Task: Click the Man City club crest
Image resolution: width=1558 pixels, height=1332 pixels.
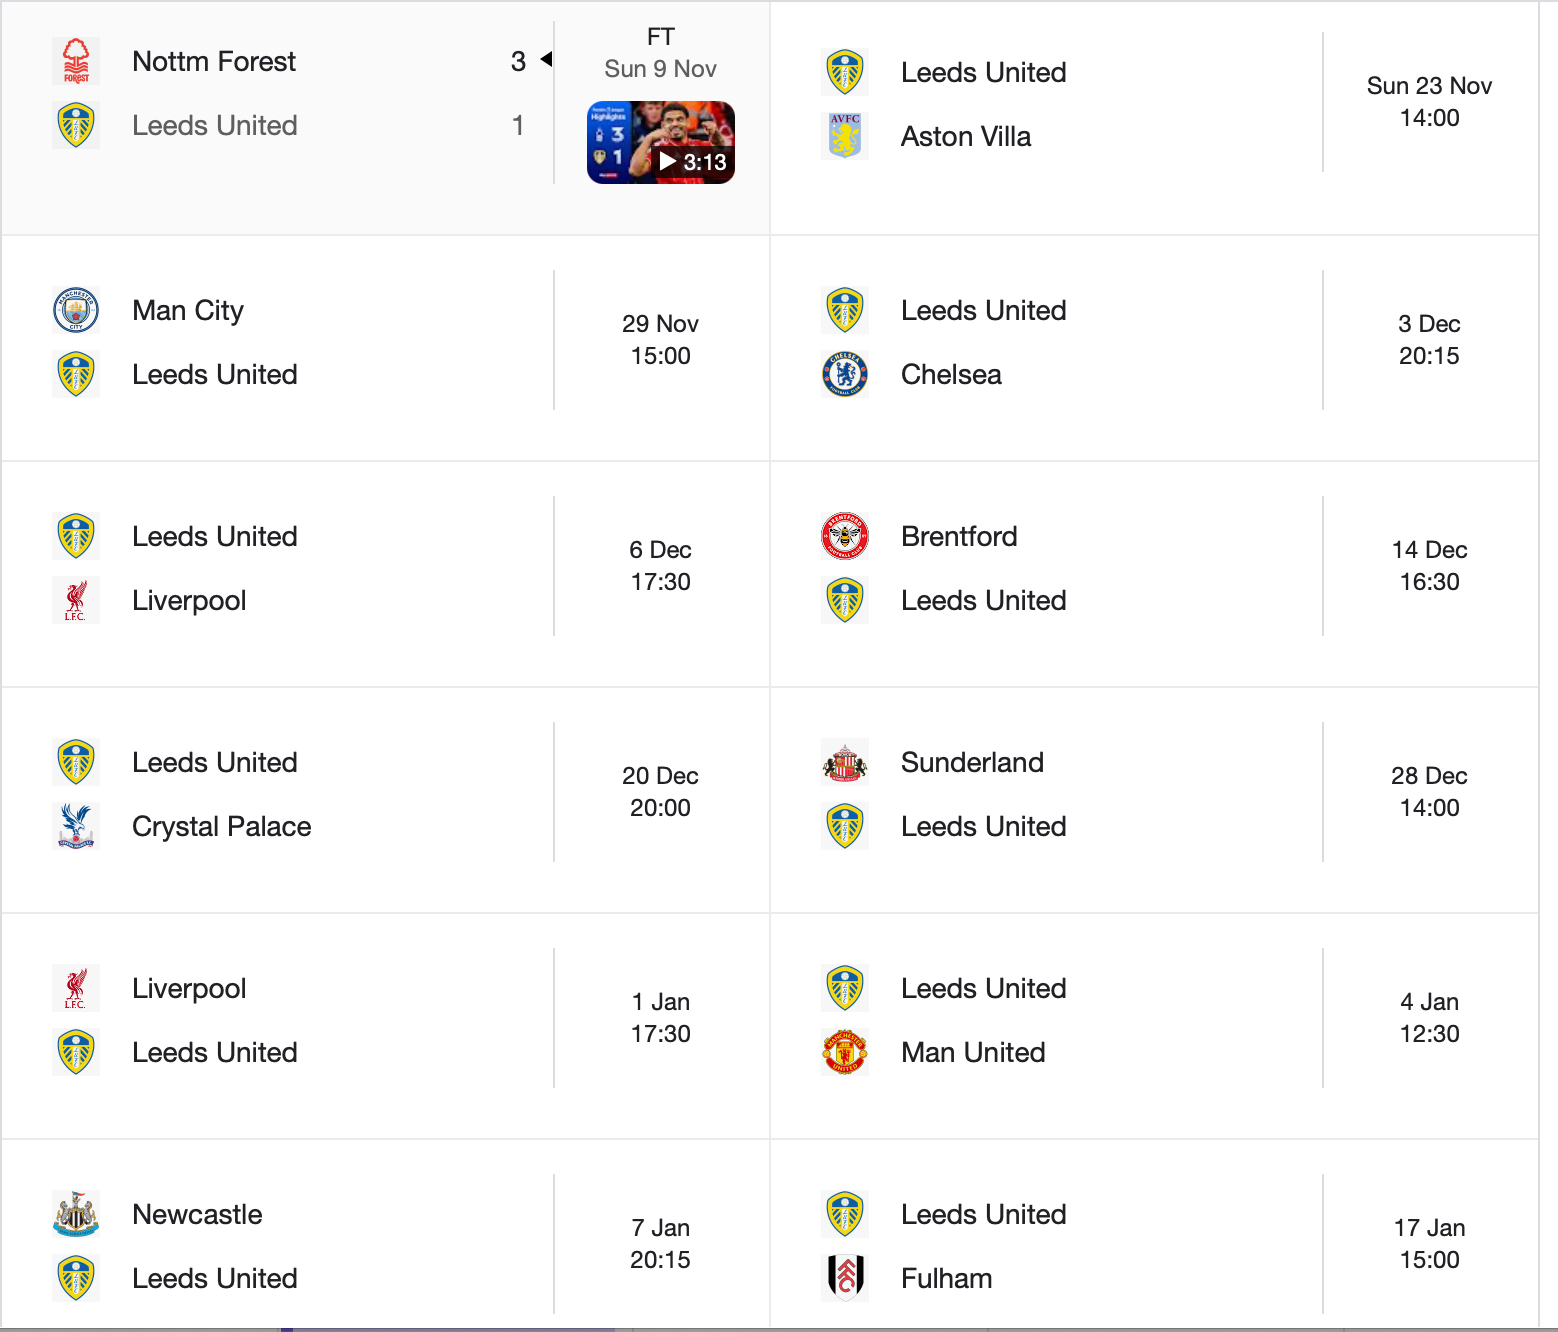Action: (x=76, y=310)
